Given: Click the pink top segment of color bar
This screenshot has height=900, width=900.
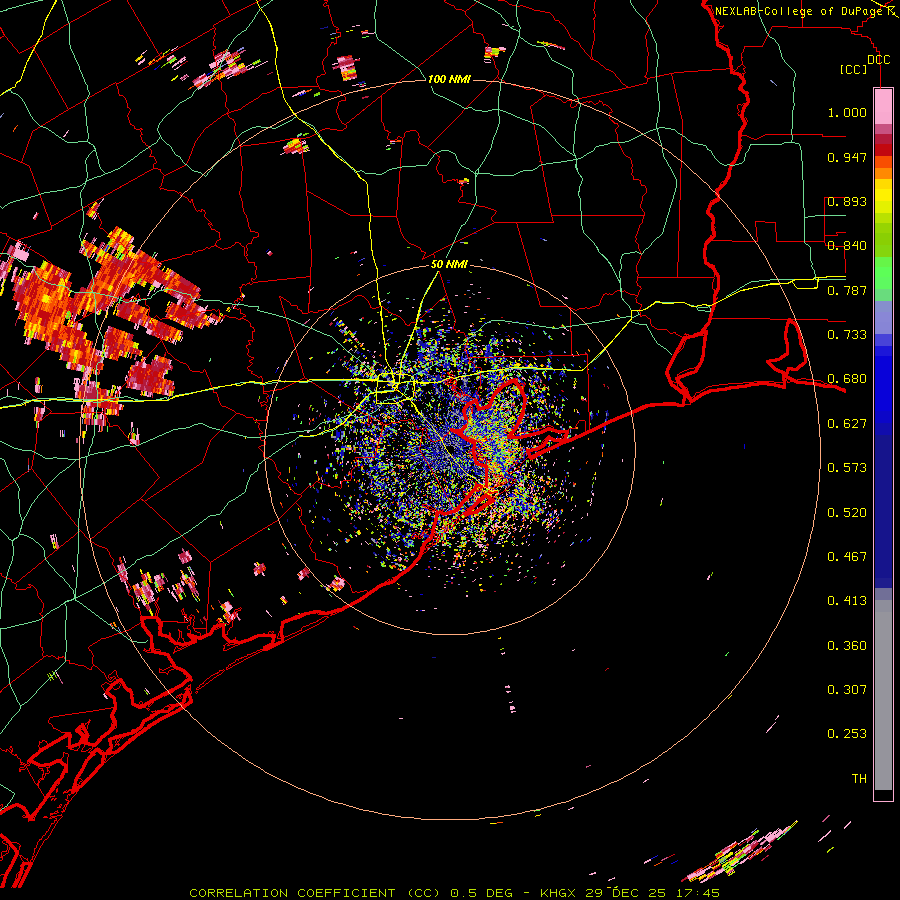Looking at the screenshot, I should (883, 106).
